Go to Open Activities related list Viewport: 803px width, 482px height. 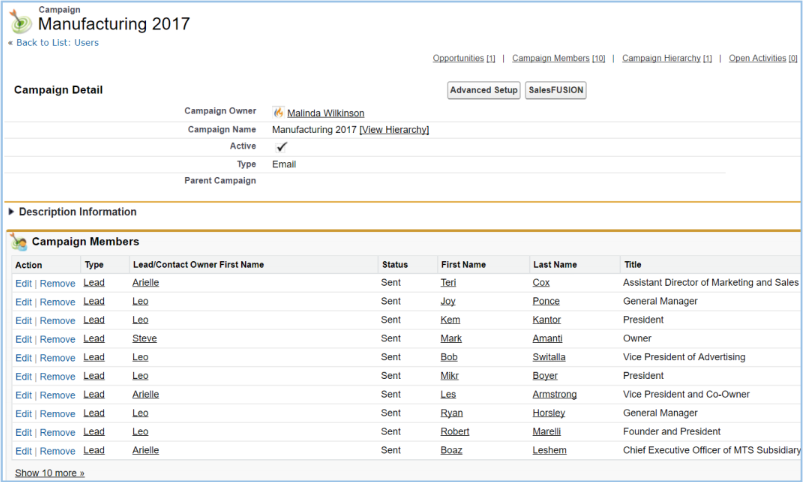762,59
